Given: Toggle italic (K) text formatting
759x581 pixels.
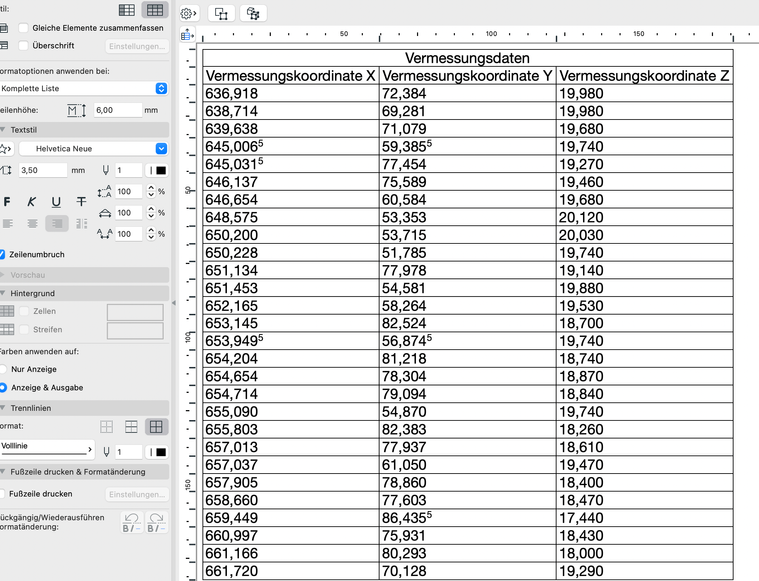Looking at the screenshot, I should (31, 202).
